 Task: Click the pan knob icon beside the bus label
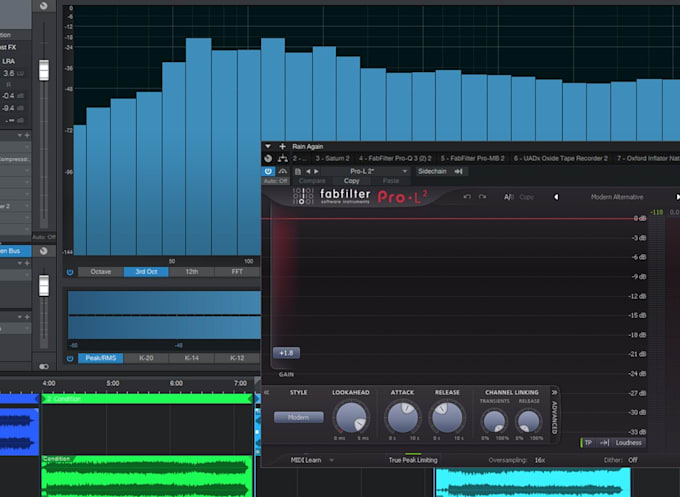43,251
